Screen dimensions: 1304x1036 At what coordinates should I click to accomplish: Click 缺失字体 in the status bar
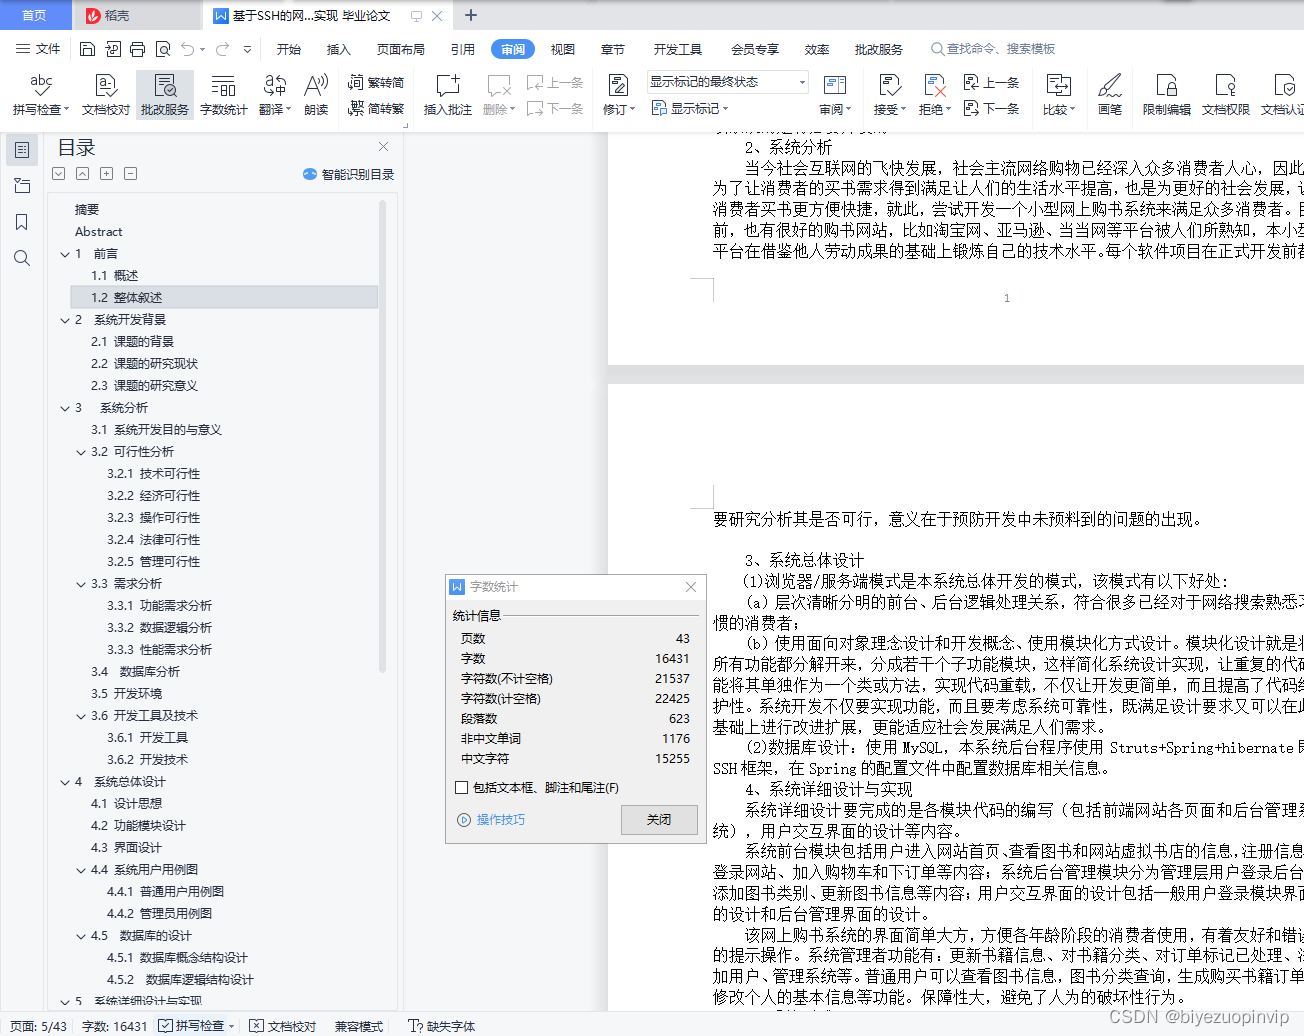tap(442, 1025)
